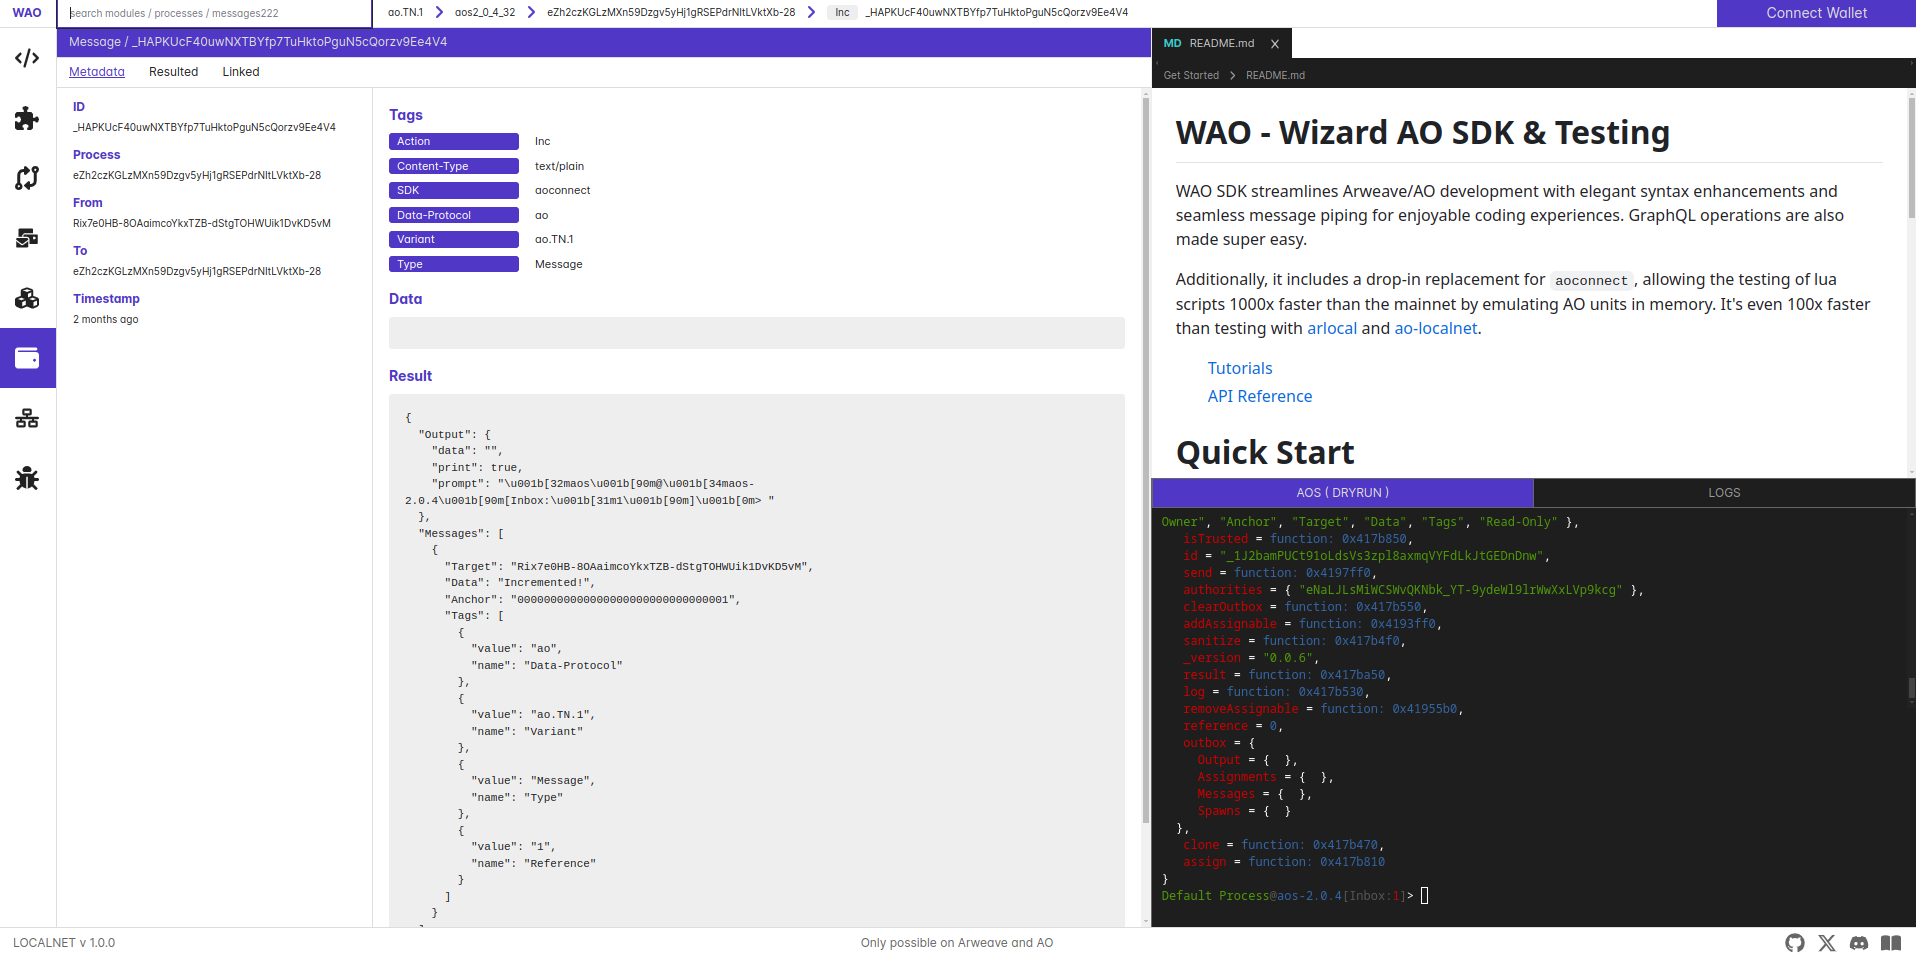Select the wallet messages sidebar icon
The image size is (1916, 956).
pyautogui.click(x=27, y=358)
